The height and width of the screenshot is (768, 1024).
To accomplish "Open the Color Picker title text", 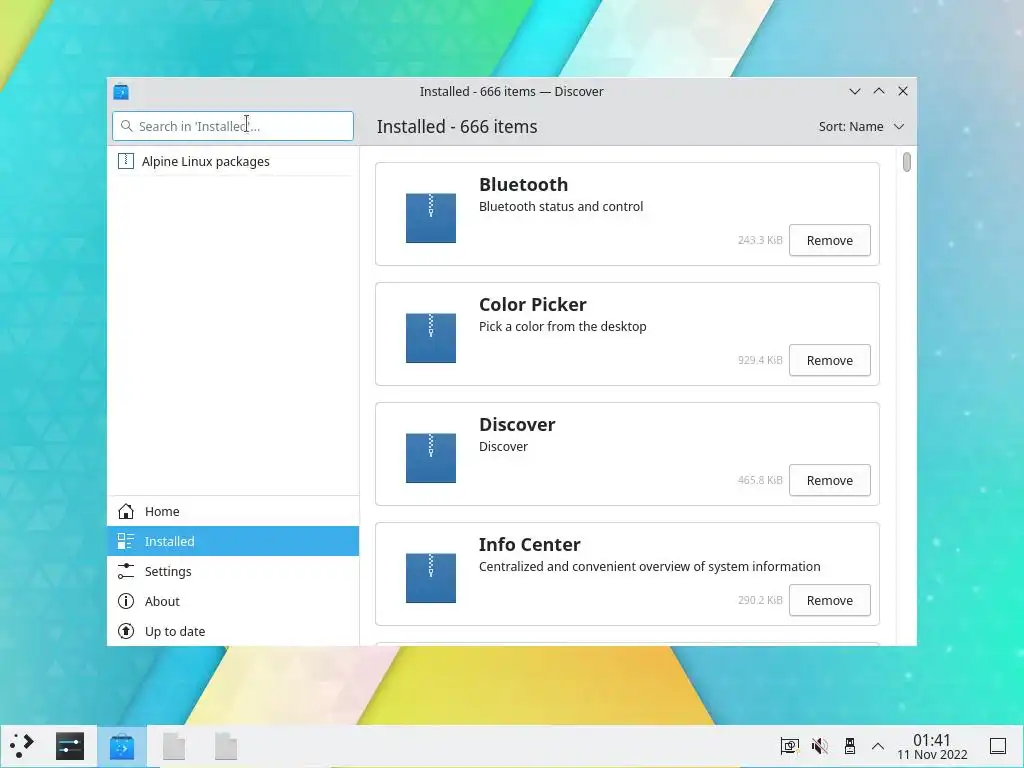I will pos(533,305).
